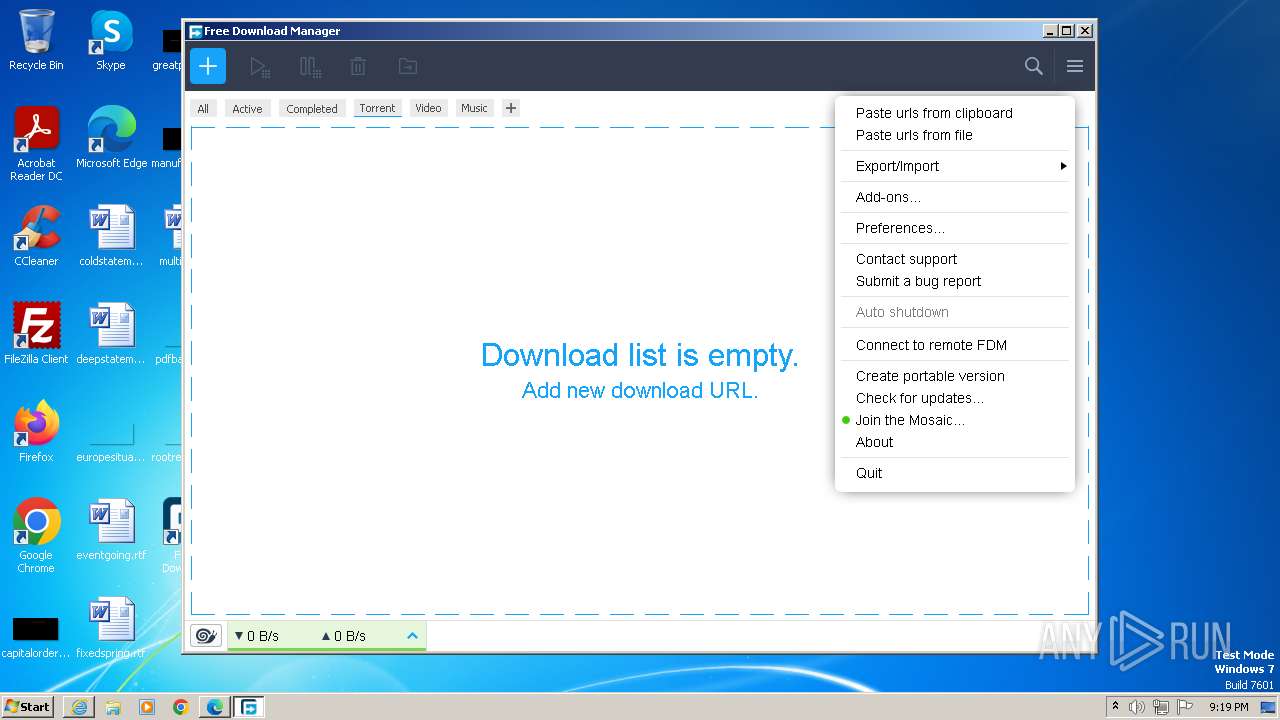Choose Paste urls from clipboard

pos(955,113)
